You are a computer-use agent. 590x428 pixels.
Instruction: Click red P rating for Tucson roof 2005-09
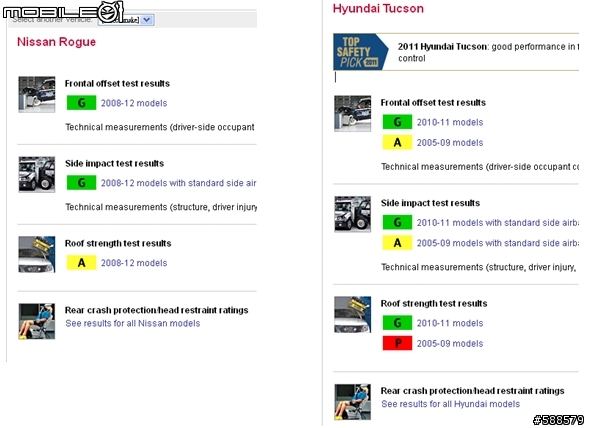click(x=397, y=343)
